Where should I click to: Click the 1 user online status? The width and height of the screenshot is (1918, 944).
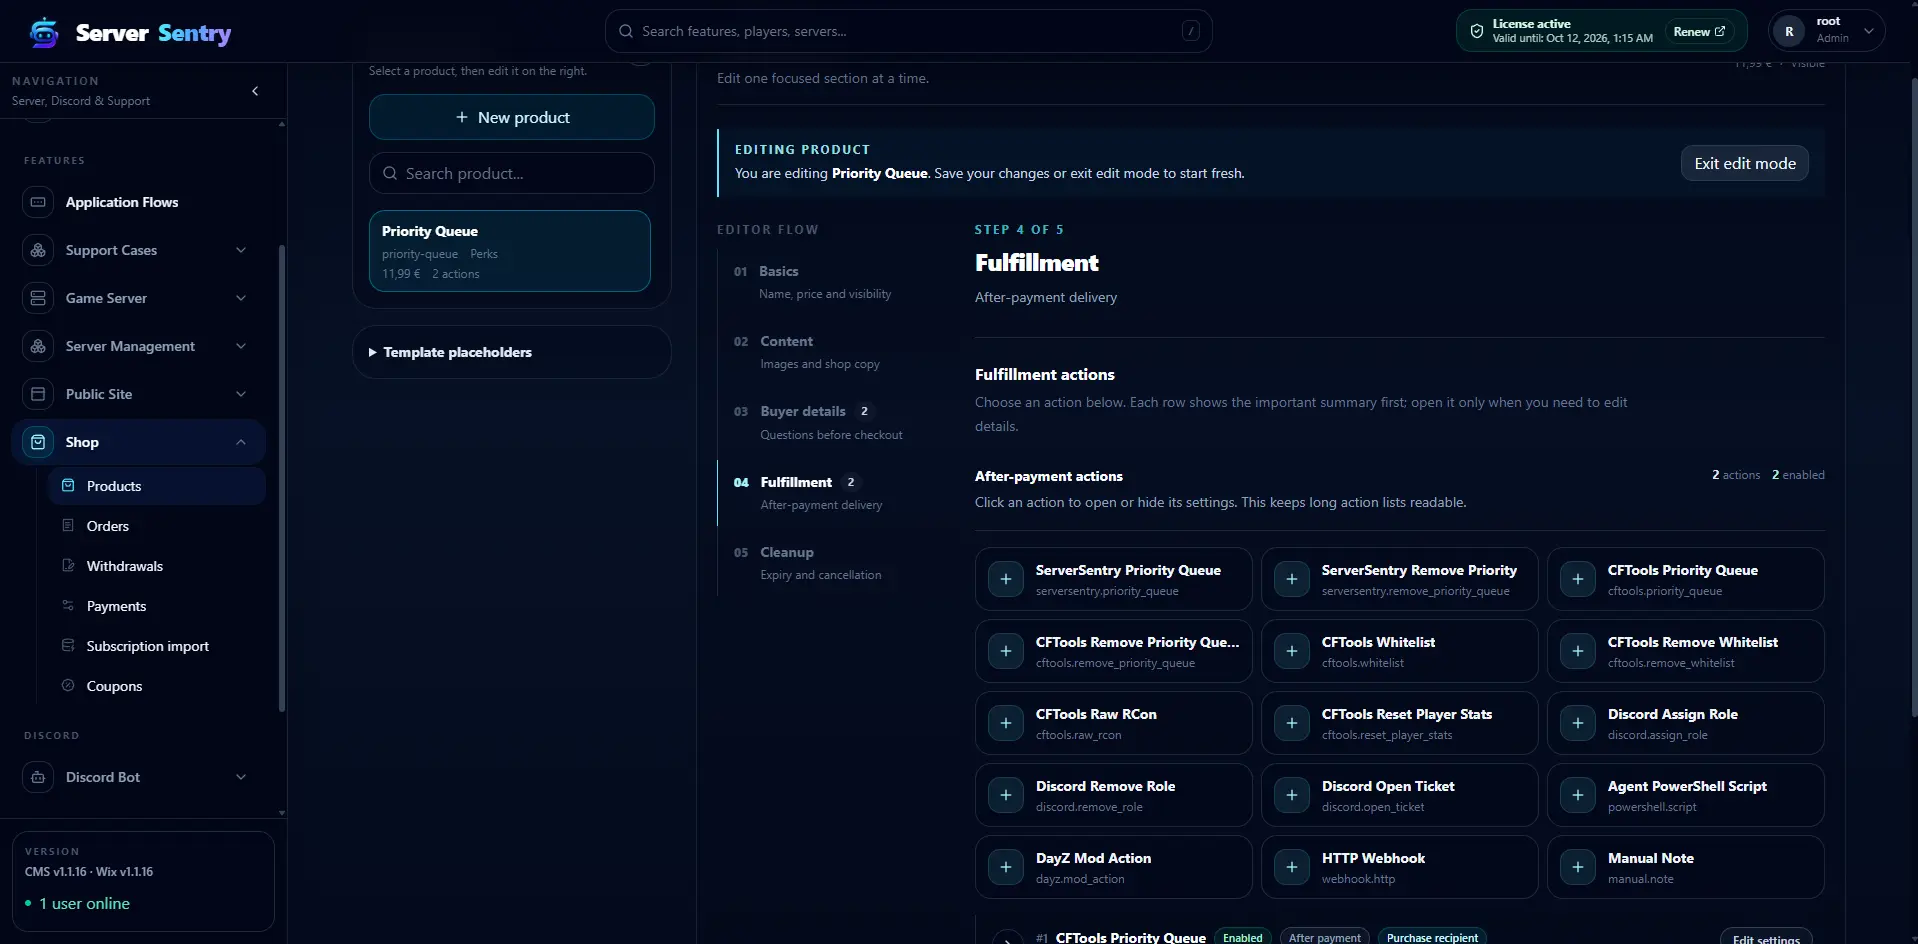78,903
